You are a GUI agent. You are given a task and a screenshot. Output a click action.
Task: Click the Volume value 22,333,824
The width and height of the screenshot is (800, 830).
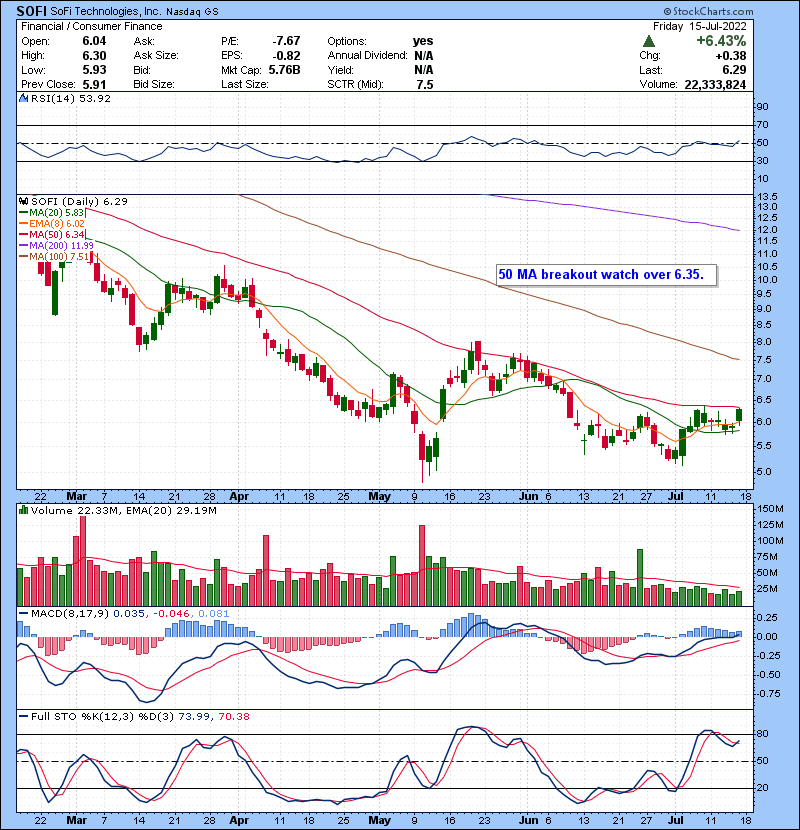715,84
